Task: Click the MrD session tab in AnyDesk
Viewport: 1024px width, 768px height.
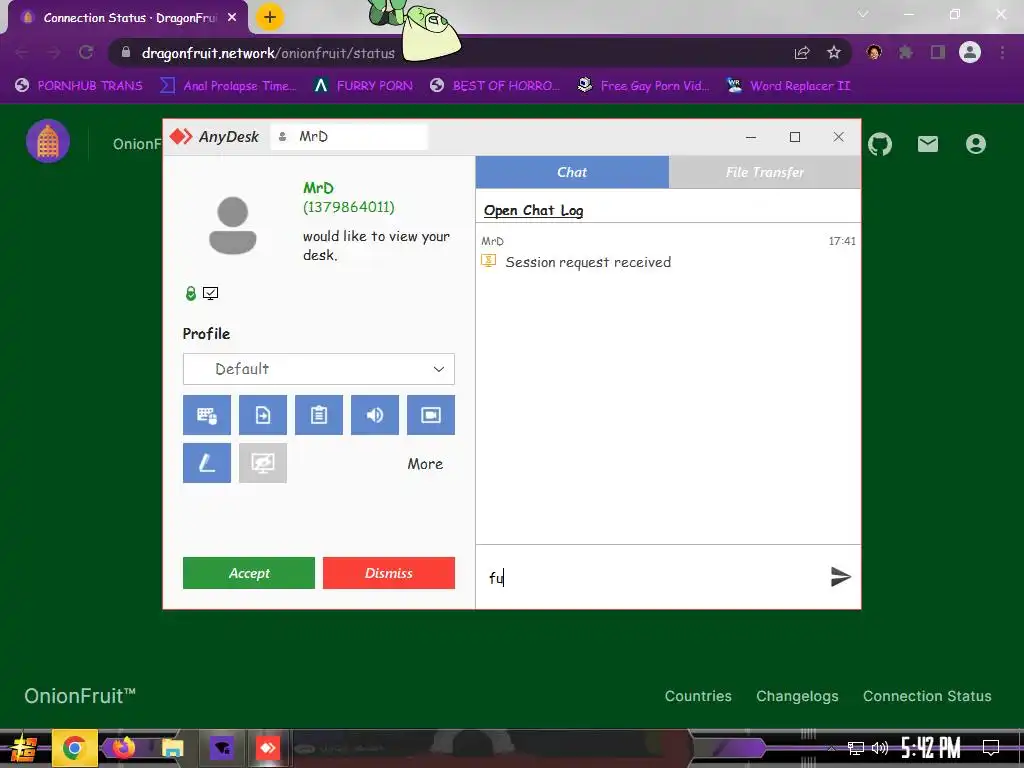Action: (349, 136)
